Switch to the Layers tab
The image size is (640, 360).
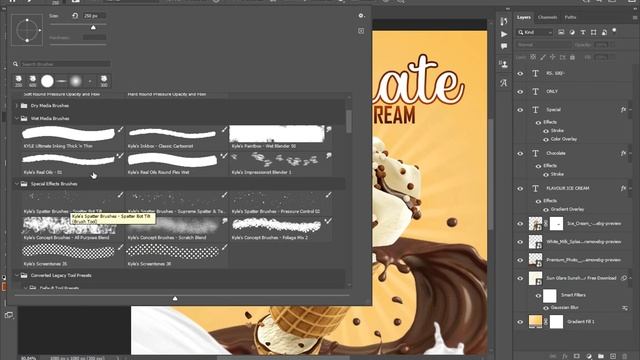524,17
